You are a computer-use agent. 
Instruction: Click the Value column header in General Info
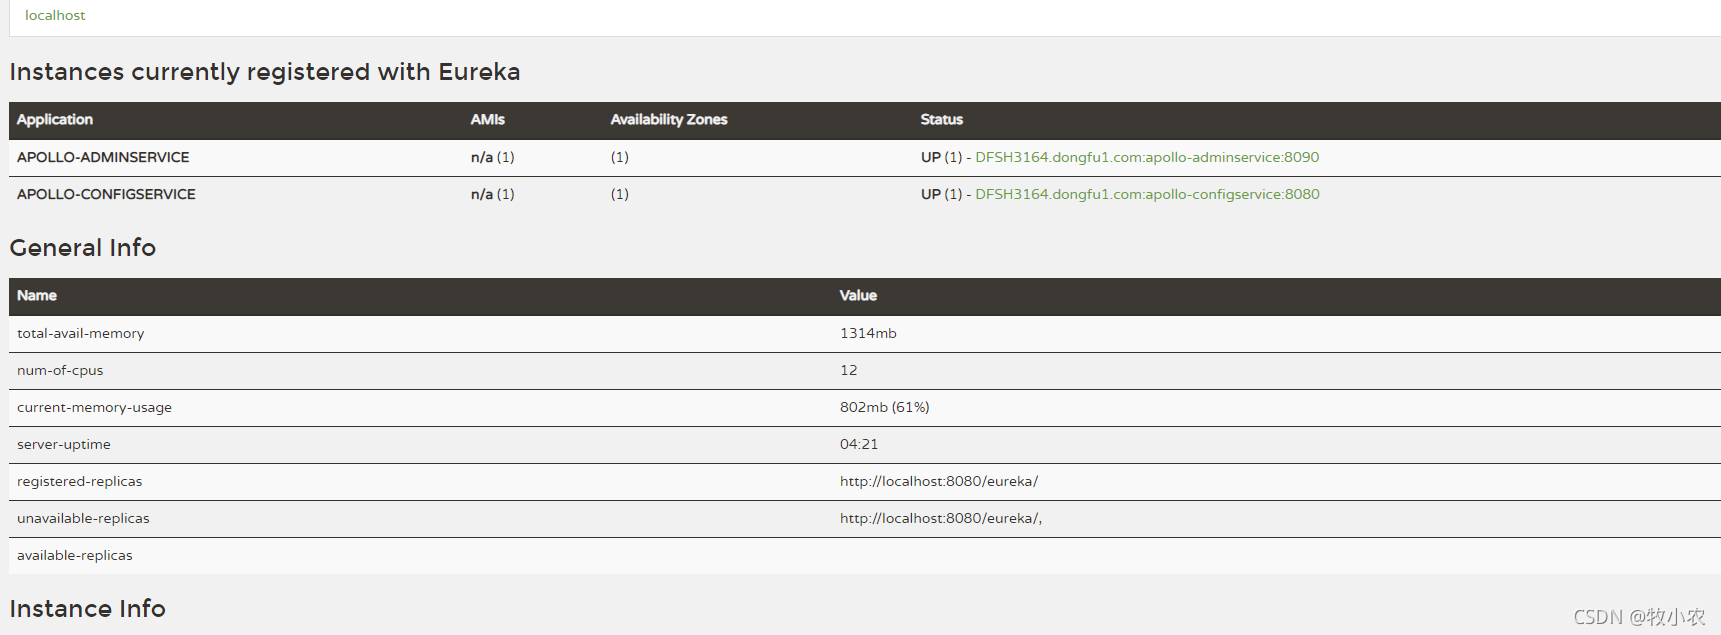point(858,295)
